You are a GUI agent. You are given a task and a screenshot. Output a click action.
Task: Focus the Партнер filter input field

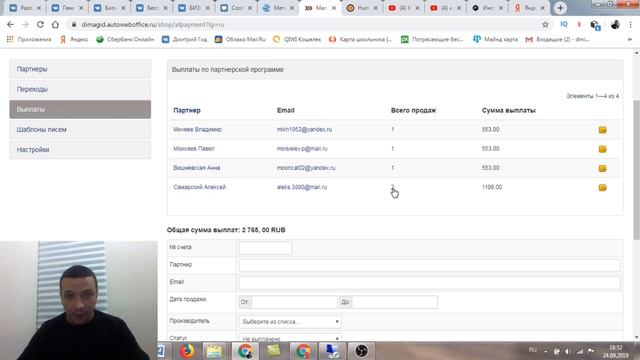(429, 265)
